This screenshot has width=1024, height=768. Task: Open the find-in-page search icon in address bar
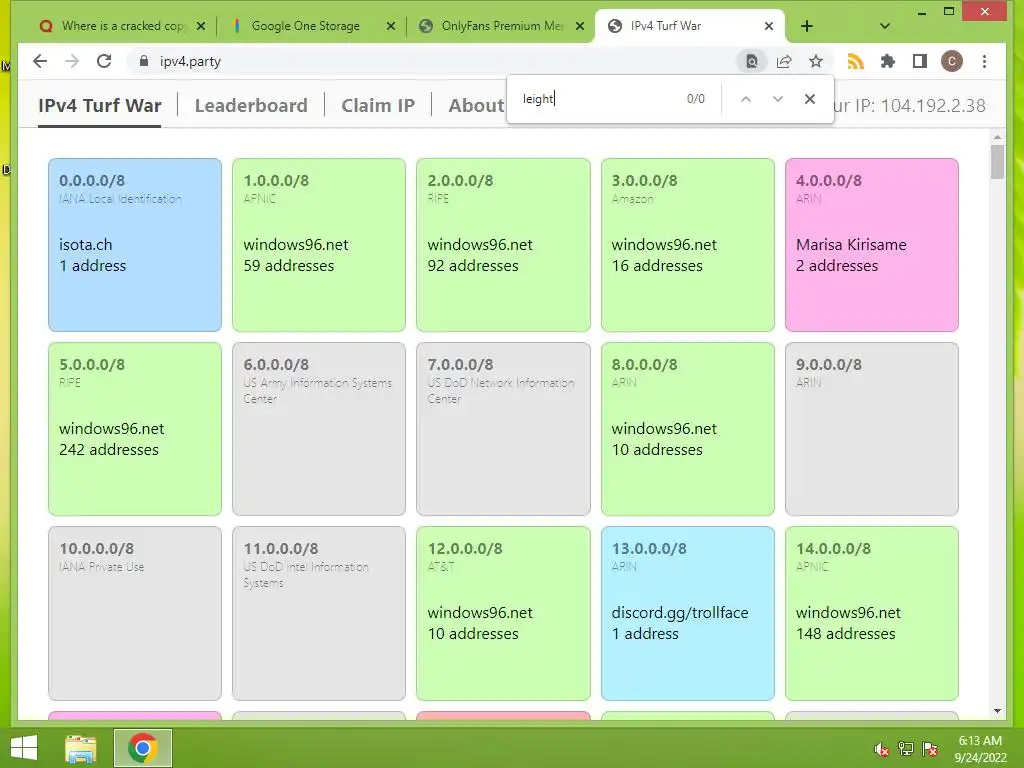752,61
